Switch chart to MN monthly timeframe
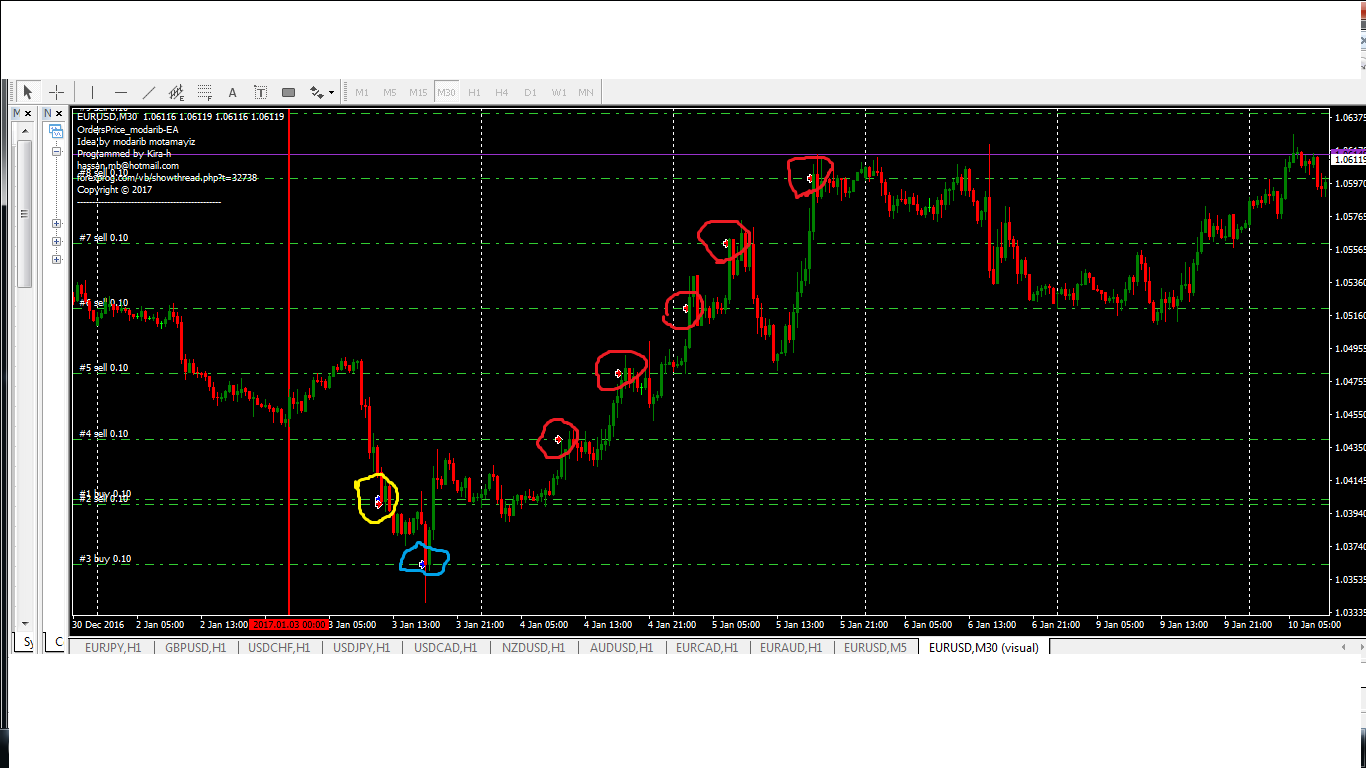 (x=586, y=92)
